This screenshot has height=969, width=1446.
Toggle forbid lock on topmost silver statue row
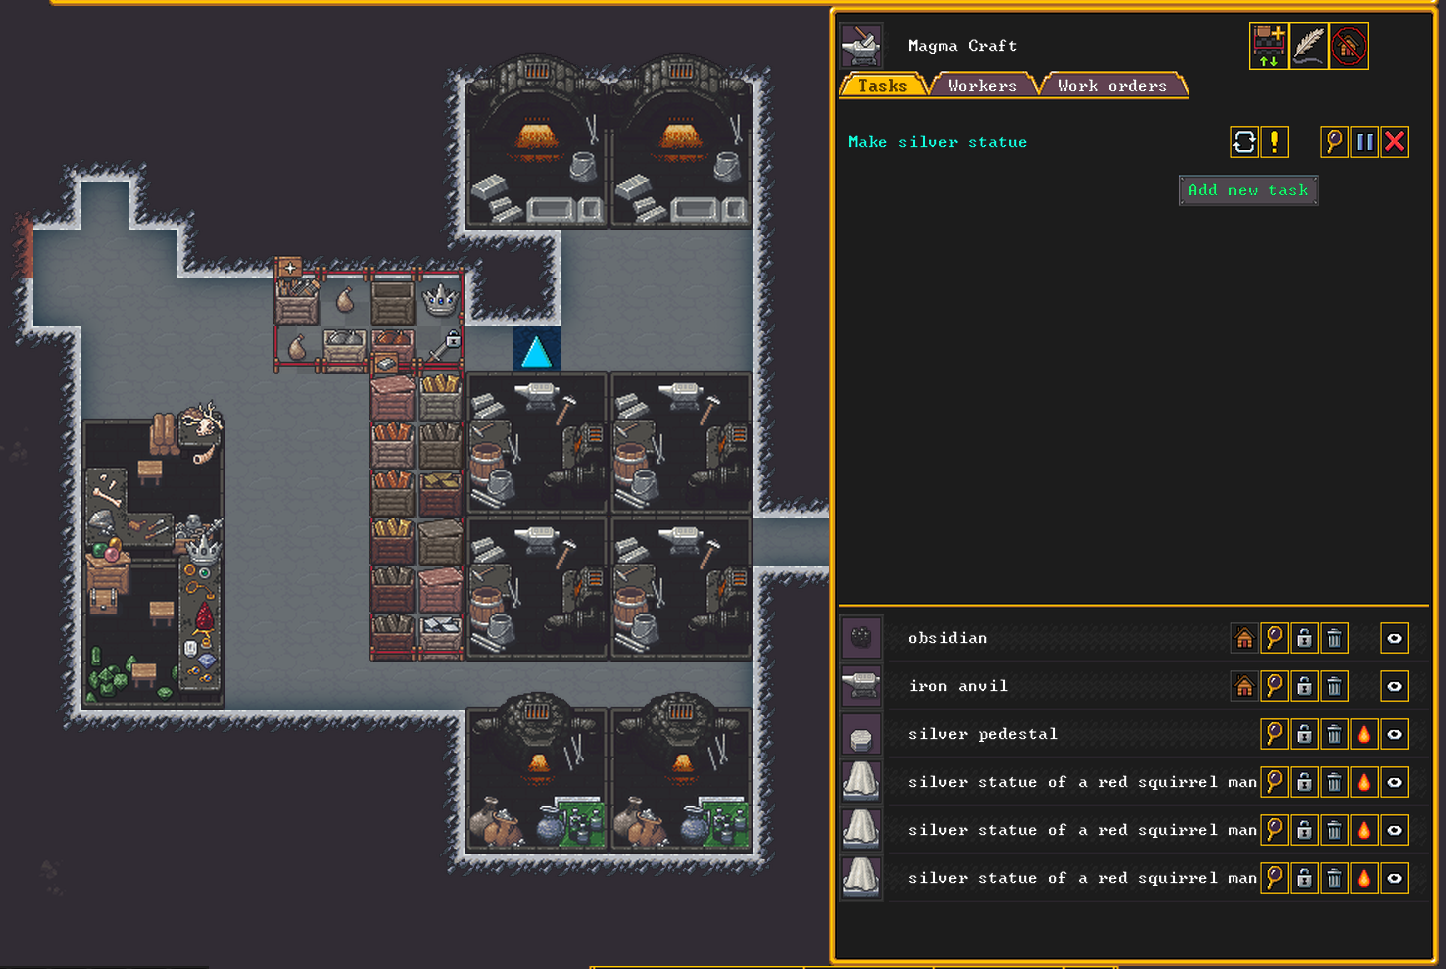[x=1304, y=782]
